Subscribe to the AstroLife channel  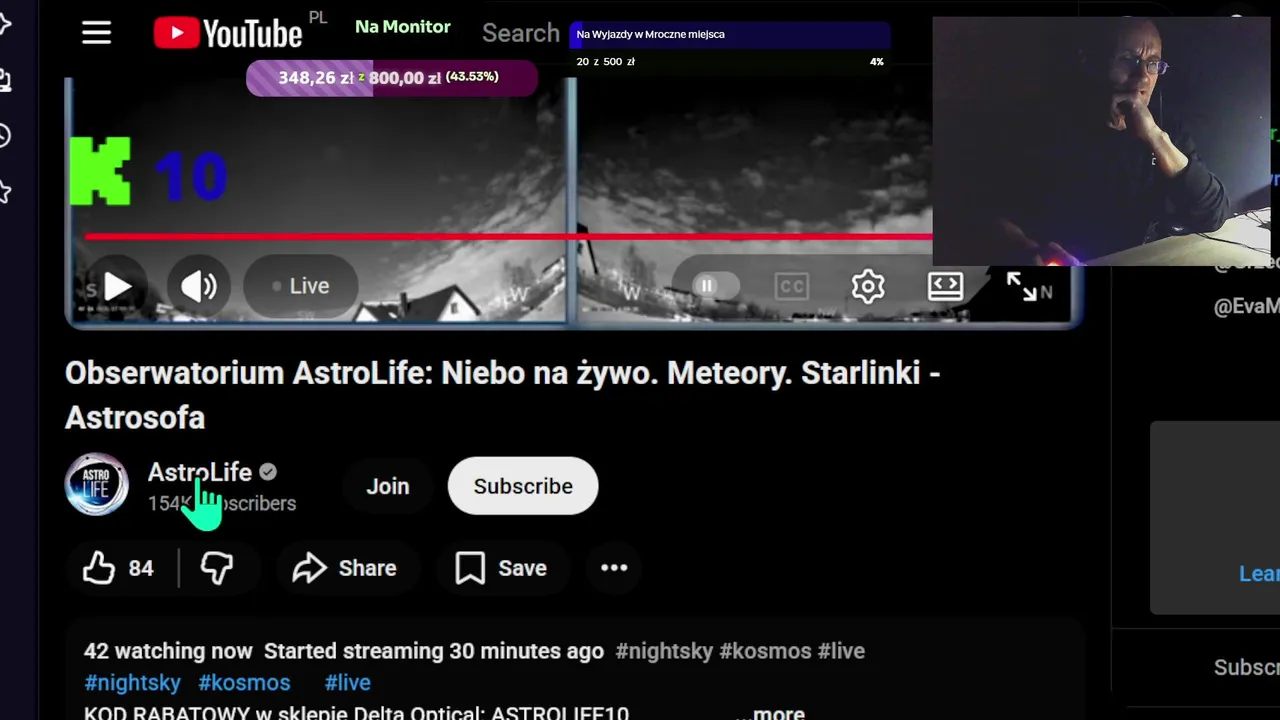click(523, 486)
